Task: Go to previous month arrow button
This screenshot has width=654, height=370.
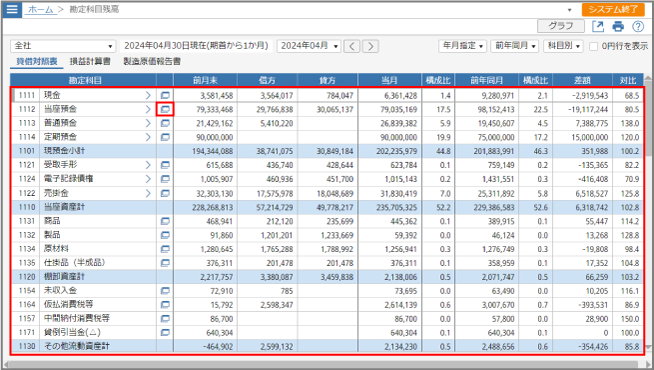Action: [352, 46]
